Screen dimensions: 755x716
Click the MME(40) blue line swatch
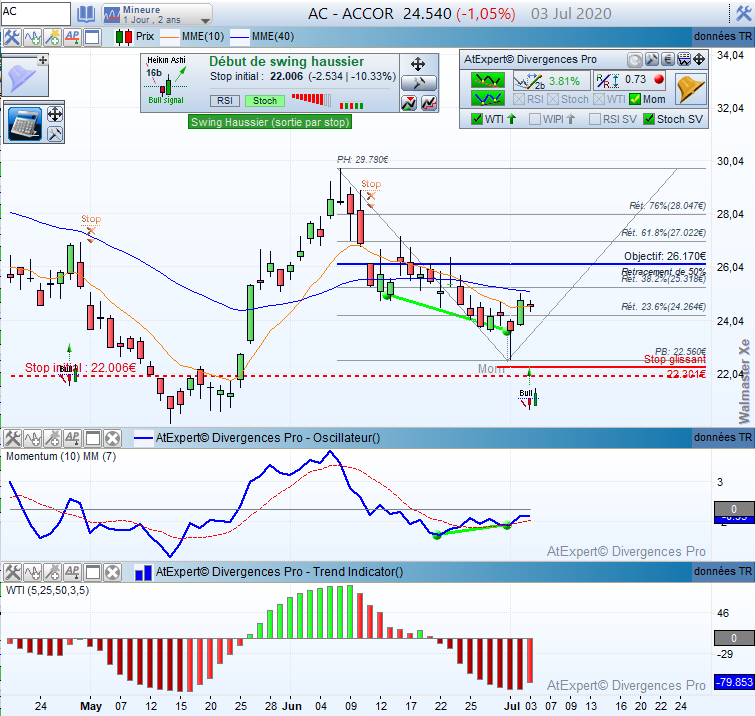240,37
